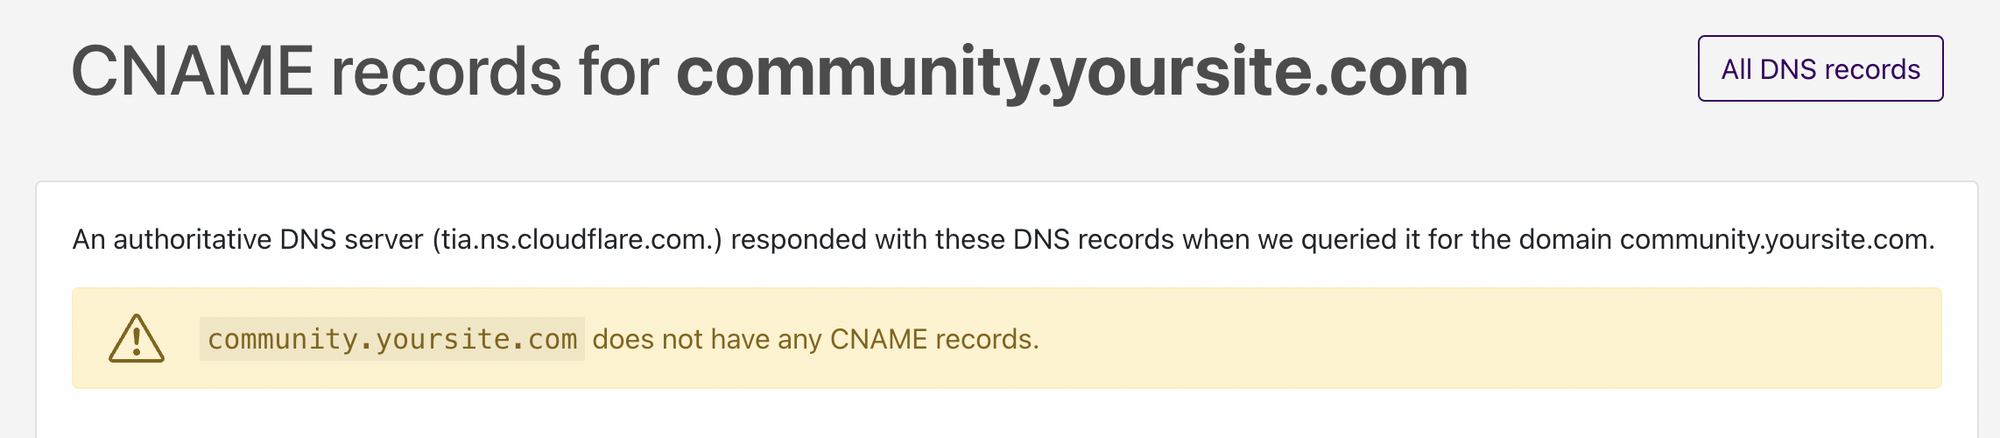
Task: Click the 'records for' words in heading
Action: [495, 72]
